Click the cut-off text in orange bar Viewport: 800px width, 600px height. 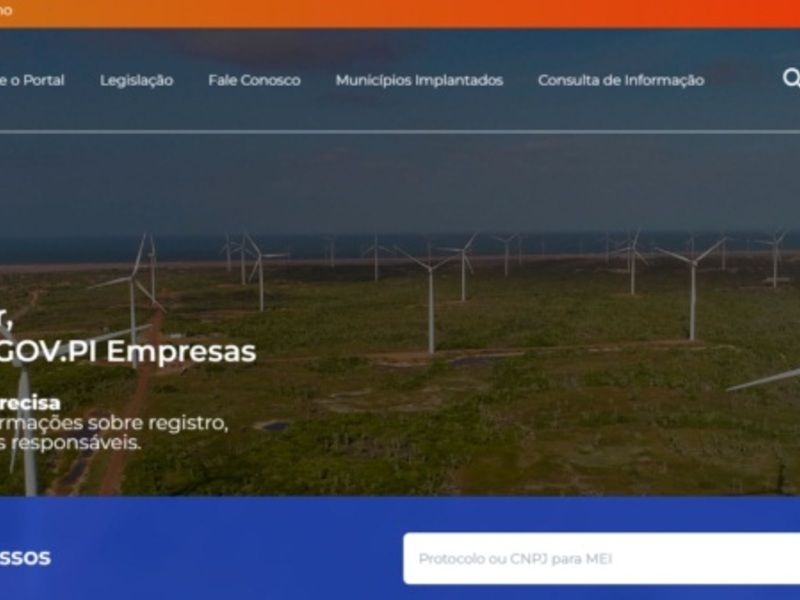[x=6, y=10]
